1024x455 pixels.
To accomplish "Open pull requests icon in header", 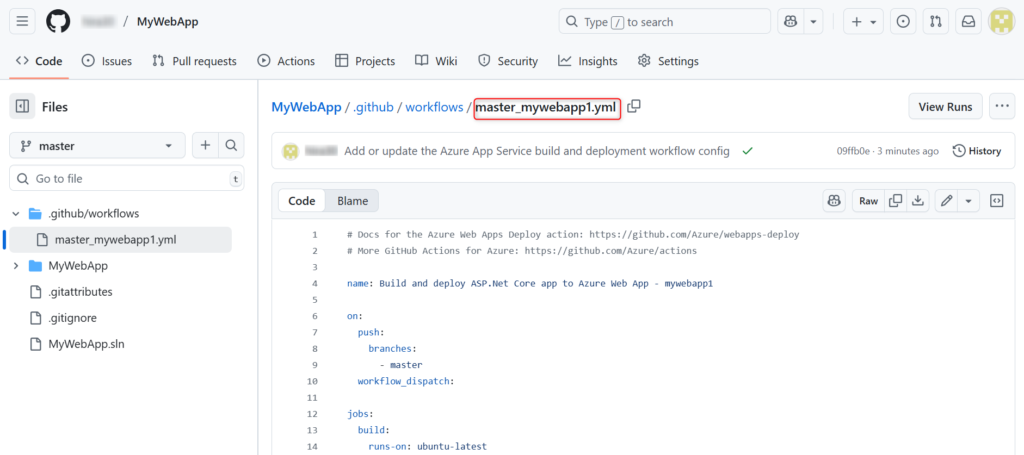I will pyautogui.click(x=936, y=22).
